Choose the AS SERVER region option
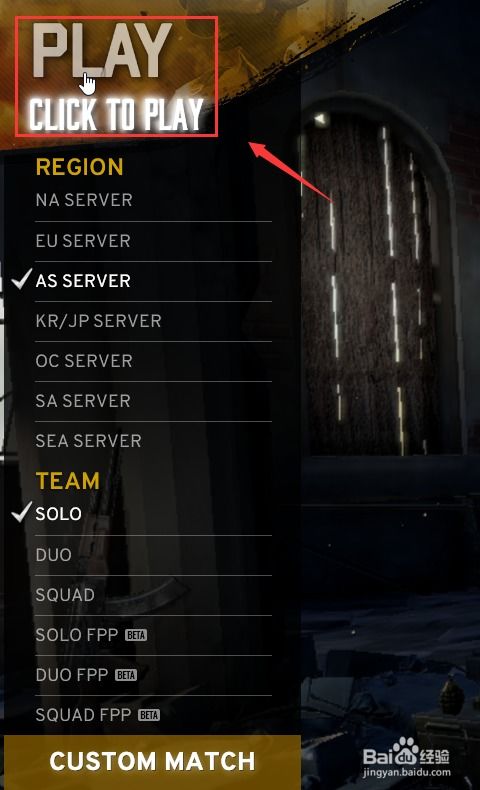The height and width of the screenshot is (790, 480). [x=153, y=281]
